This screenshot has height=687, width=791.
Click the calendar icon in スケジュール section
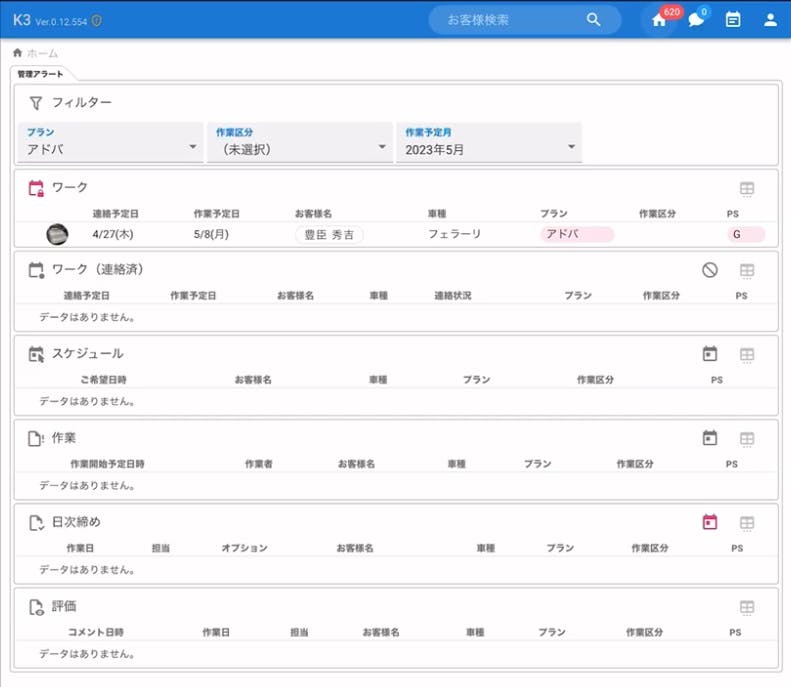(710, 354)
